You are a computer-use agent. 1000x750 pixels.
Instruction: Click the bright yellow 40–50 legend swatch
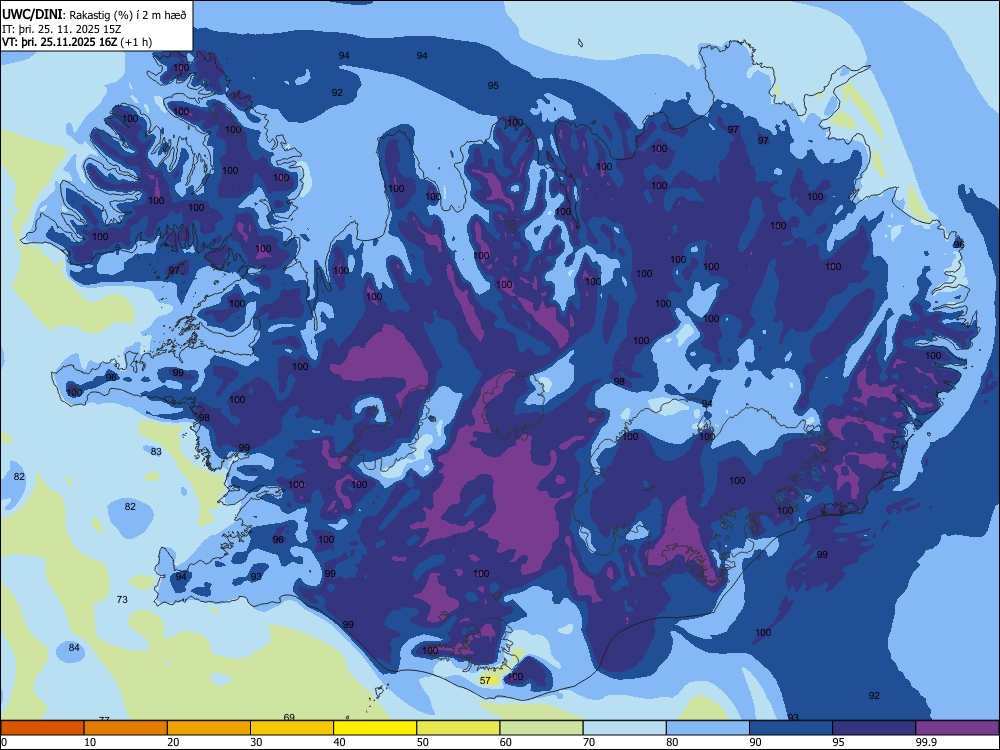coord(375,728)
